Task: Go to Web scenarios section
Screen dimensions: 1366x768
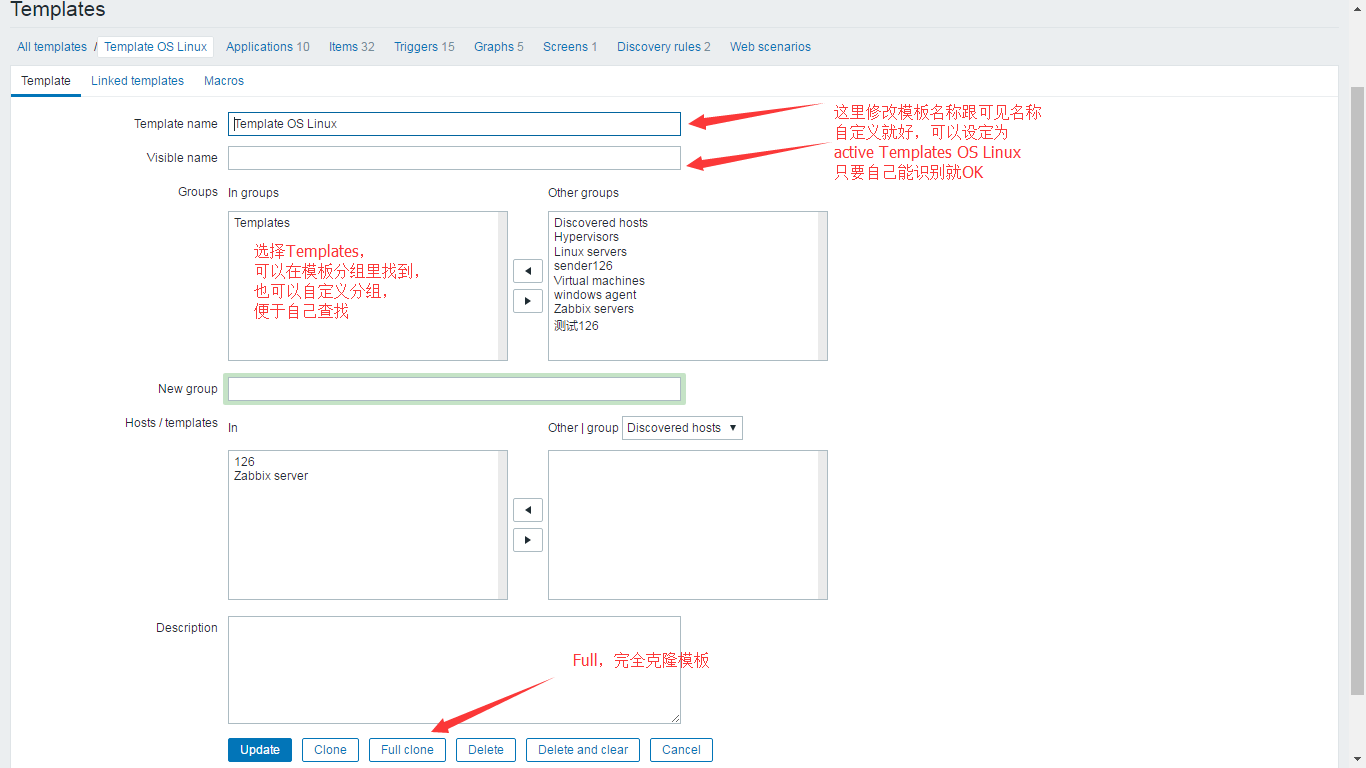Action: tap(770, 47)
